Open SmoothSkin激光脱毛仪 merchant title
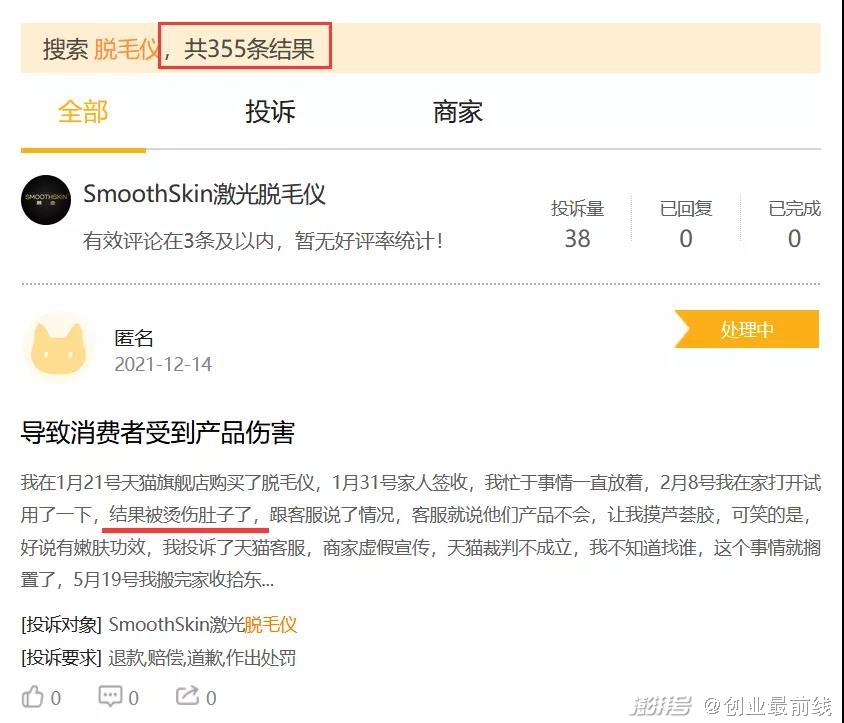This screenshot has width=844, height=723. (205, 194)
